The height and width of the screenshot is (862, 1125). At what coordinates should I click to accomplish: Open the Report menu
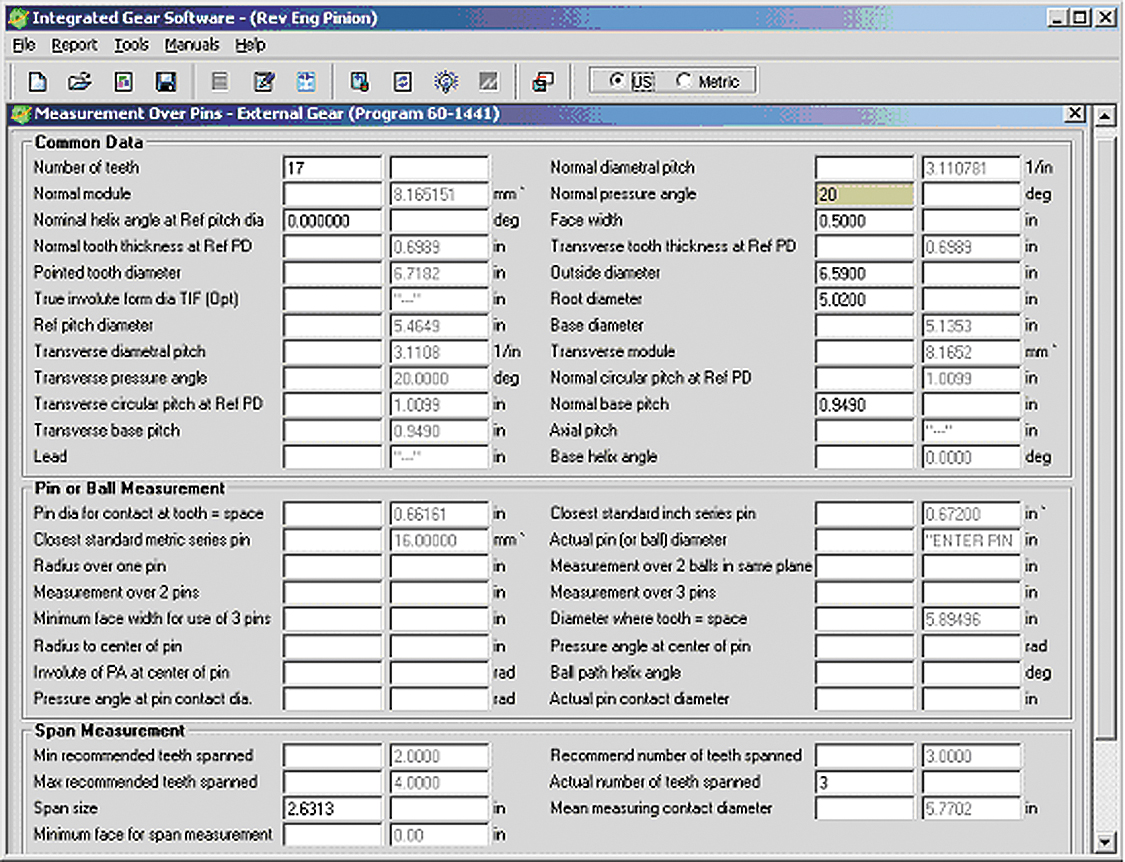click(74, 45)
